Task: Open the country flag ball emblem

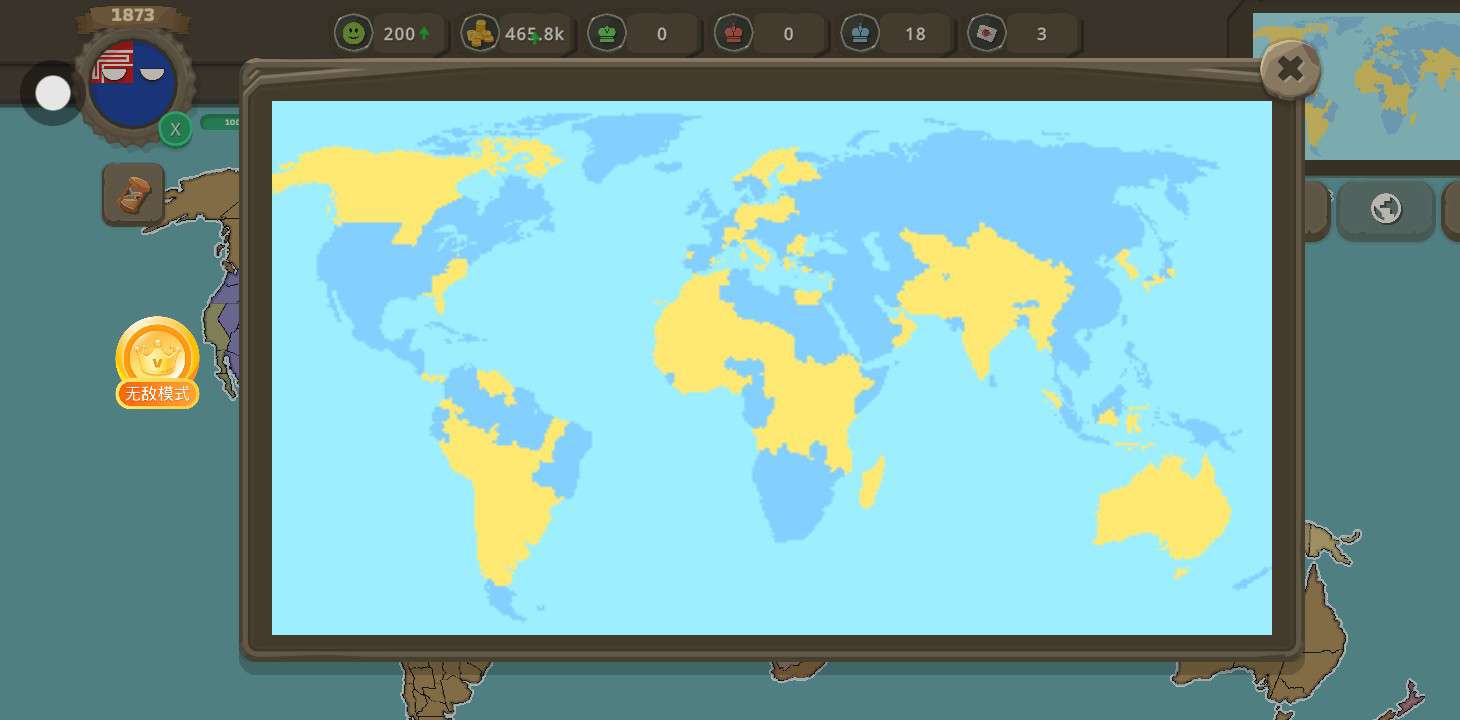Action: click(132, 83)
